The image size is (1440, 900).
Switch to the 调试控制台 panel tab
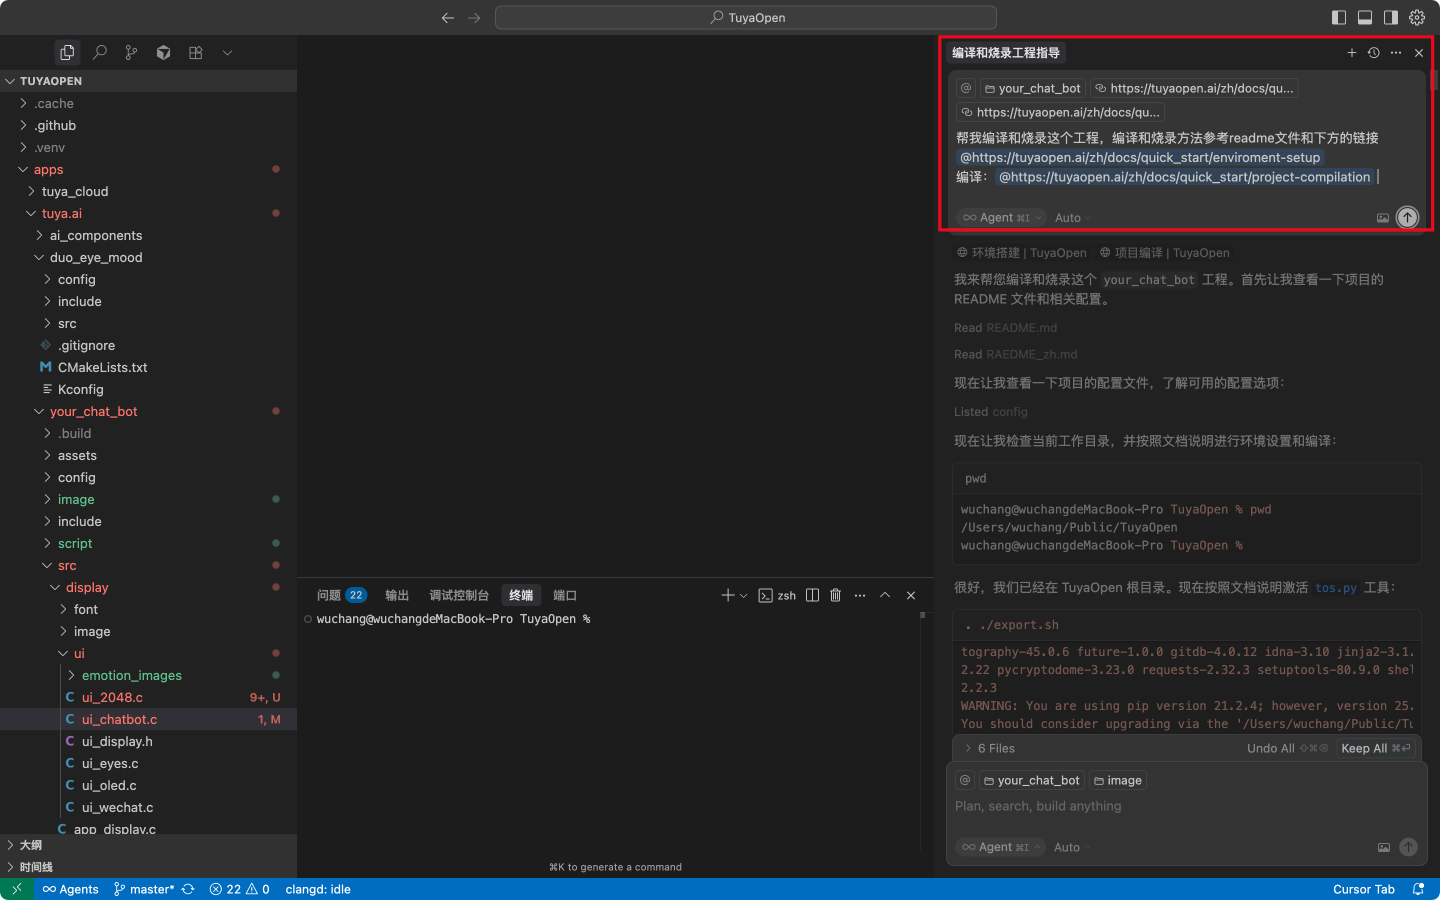coord(459,595)
